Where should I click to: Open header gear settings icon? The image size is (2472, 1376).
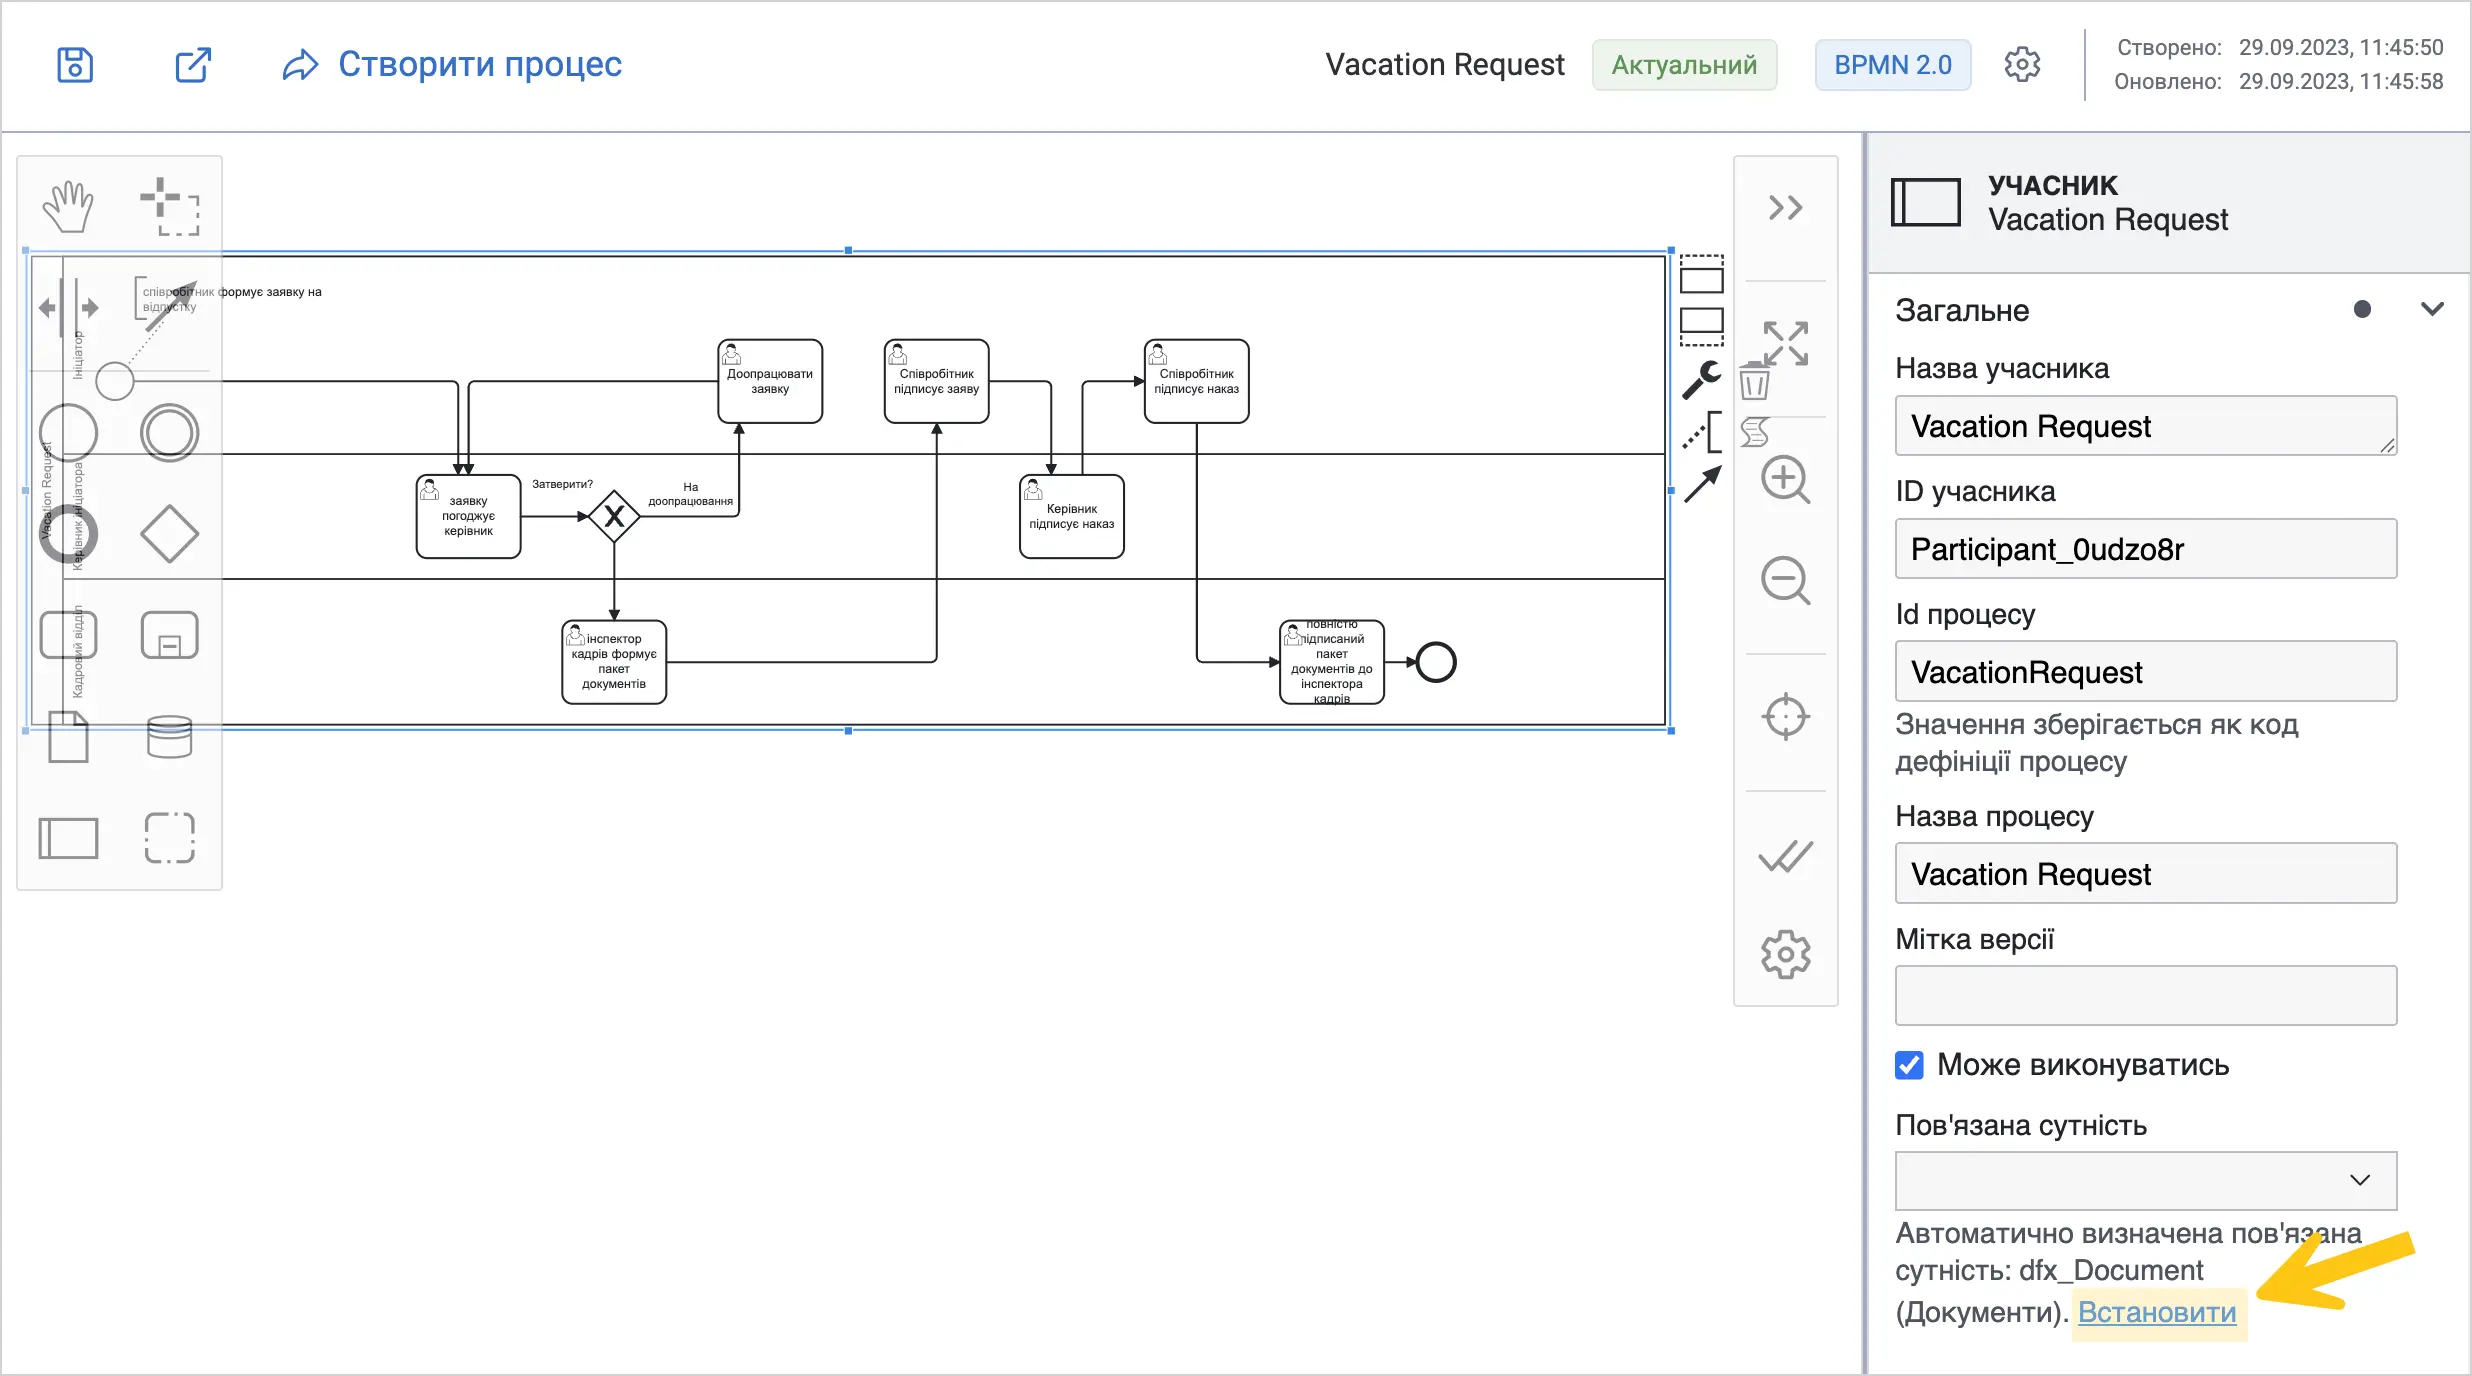[x=2022, y=65]
